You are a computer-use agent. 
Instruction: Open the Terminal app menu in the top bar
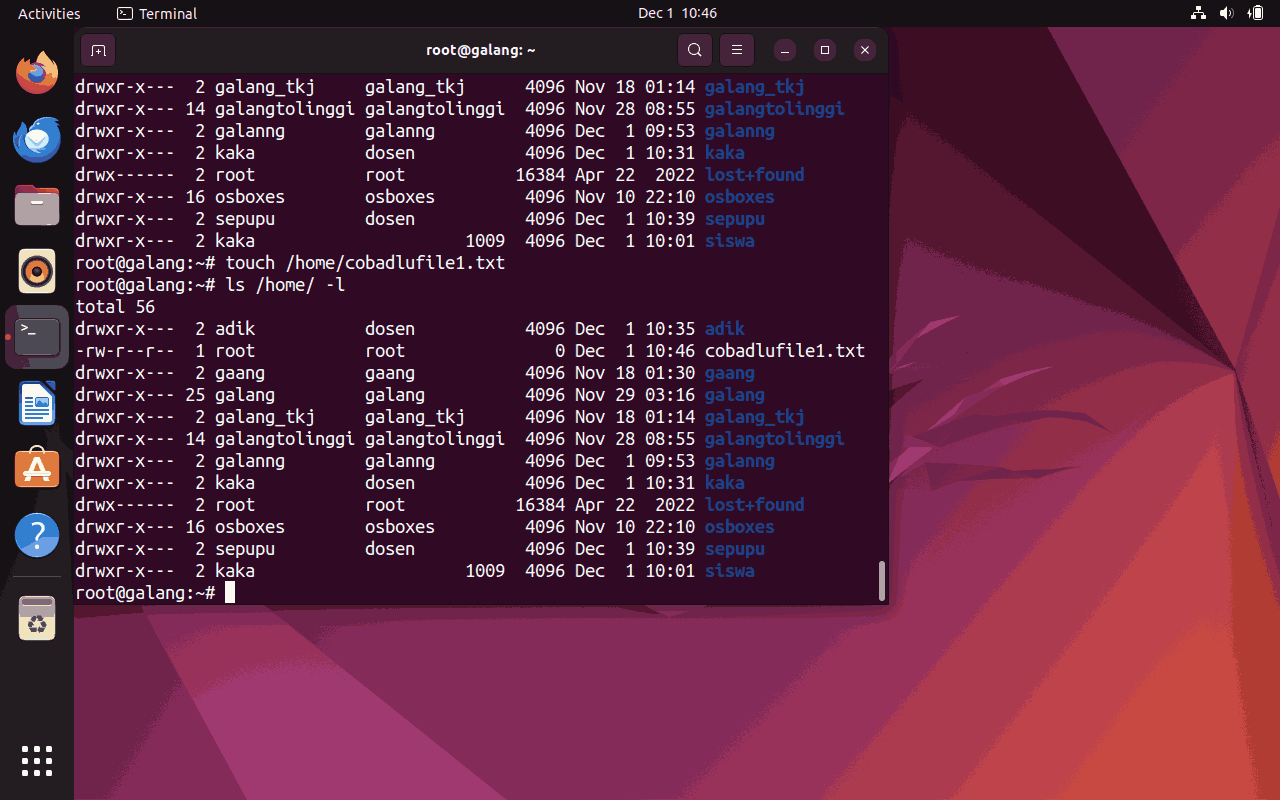coord(157,13)
